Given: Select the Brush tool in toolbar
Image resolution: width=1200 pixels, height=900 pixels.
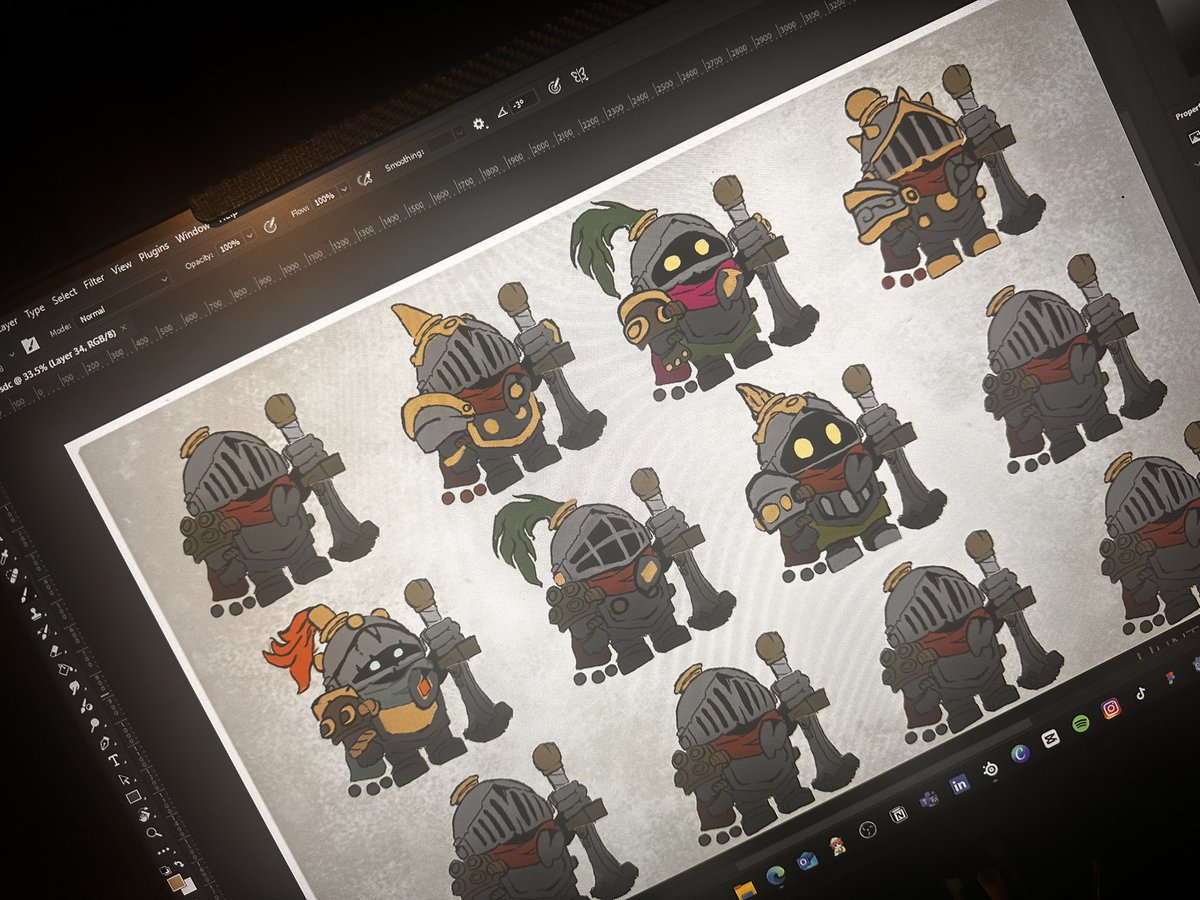Looking at the screenshot, I should tap(24, 594).
